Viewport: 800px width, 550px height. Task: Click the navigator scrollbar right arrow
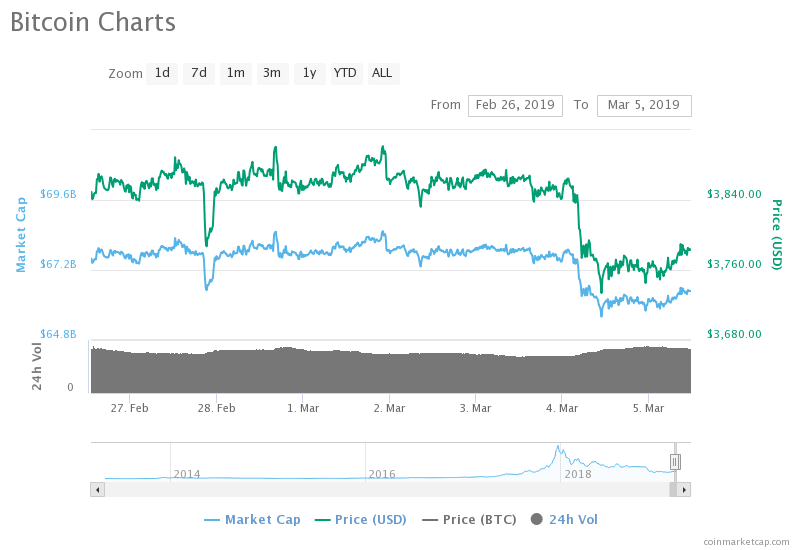point(684,489)
